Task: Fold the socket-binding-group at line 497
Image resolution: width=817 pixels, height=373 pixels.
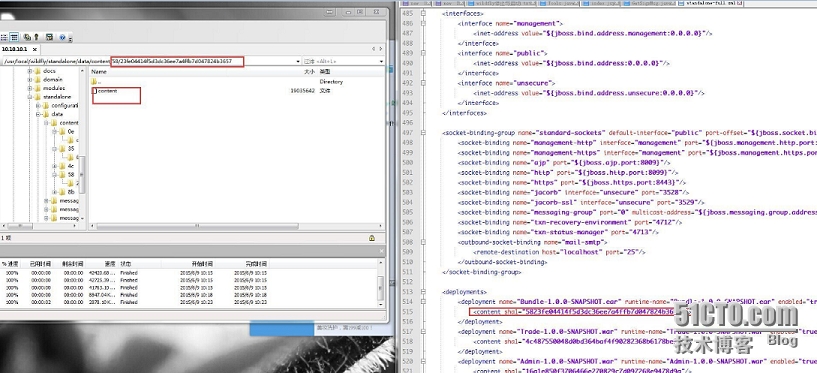Action: pos(423,132)
